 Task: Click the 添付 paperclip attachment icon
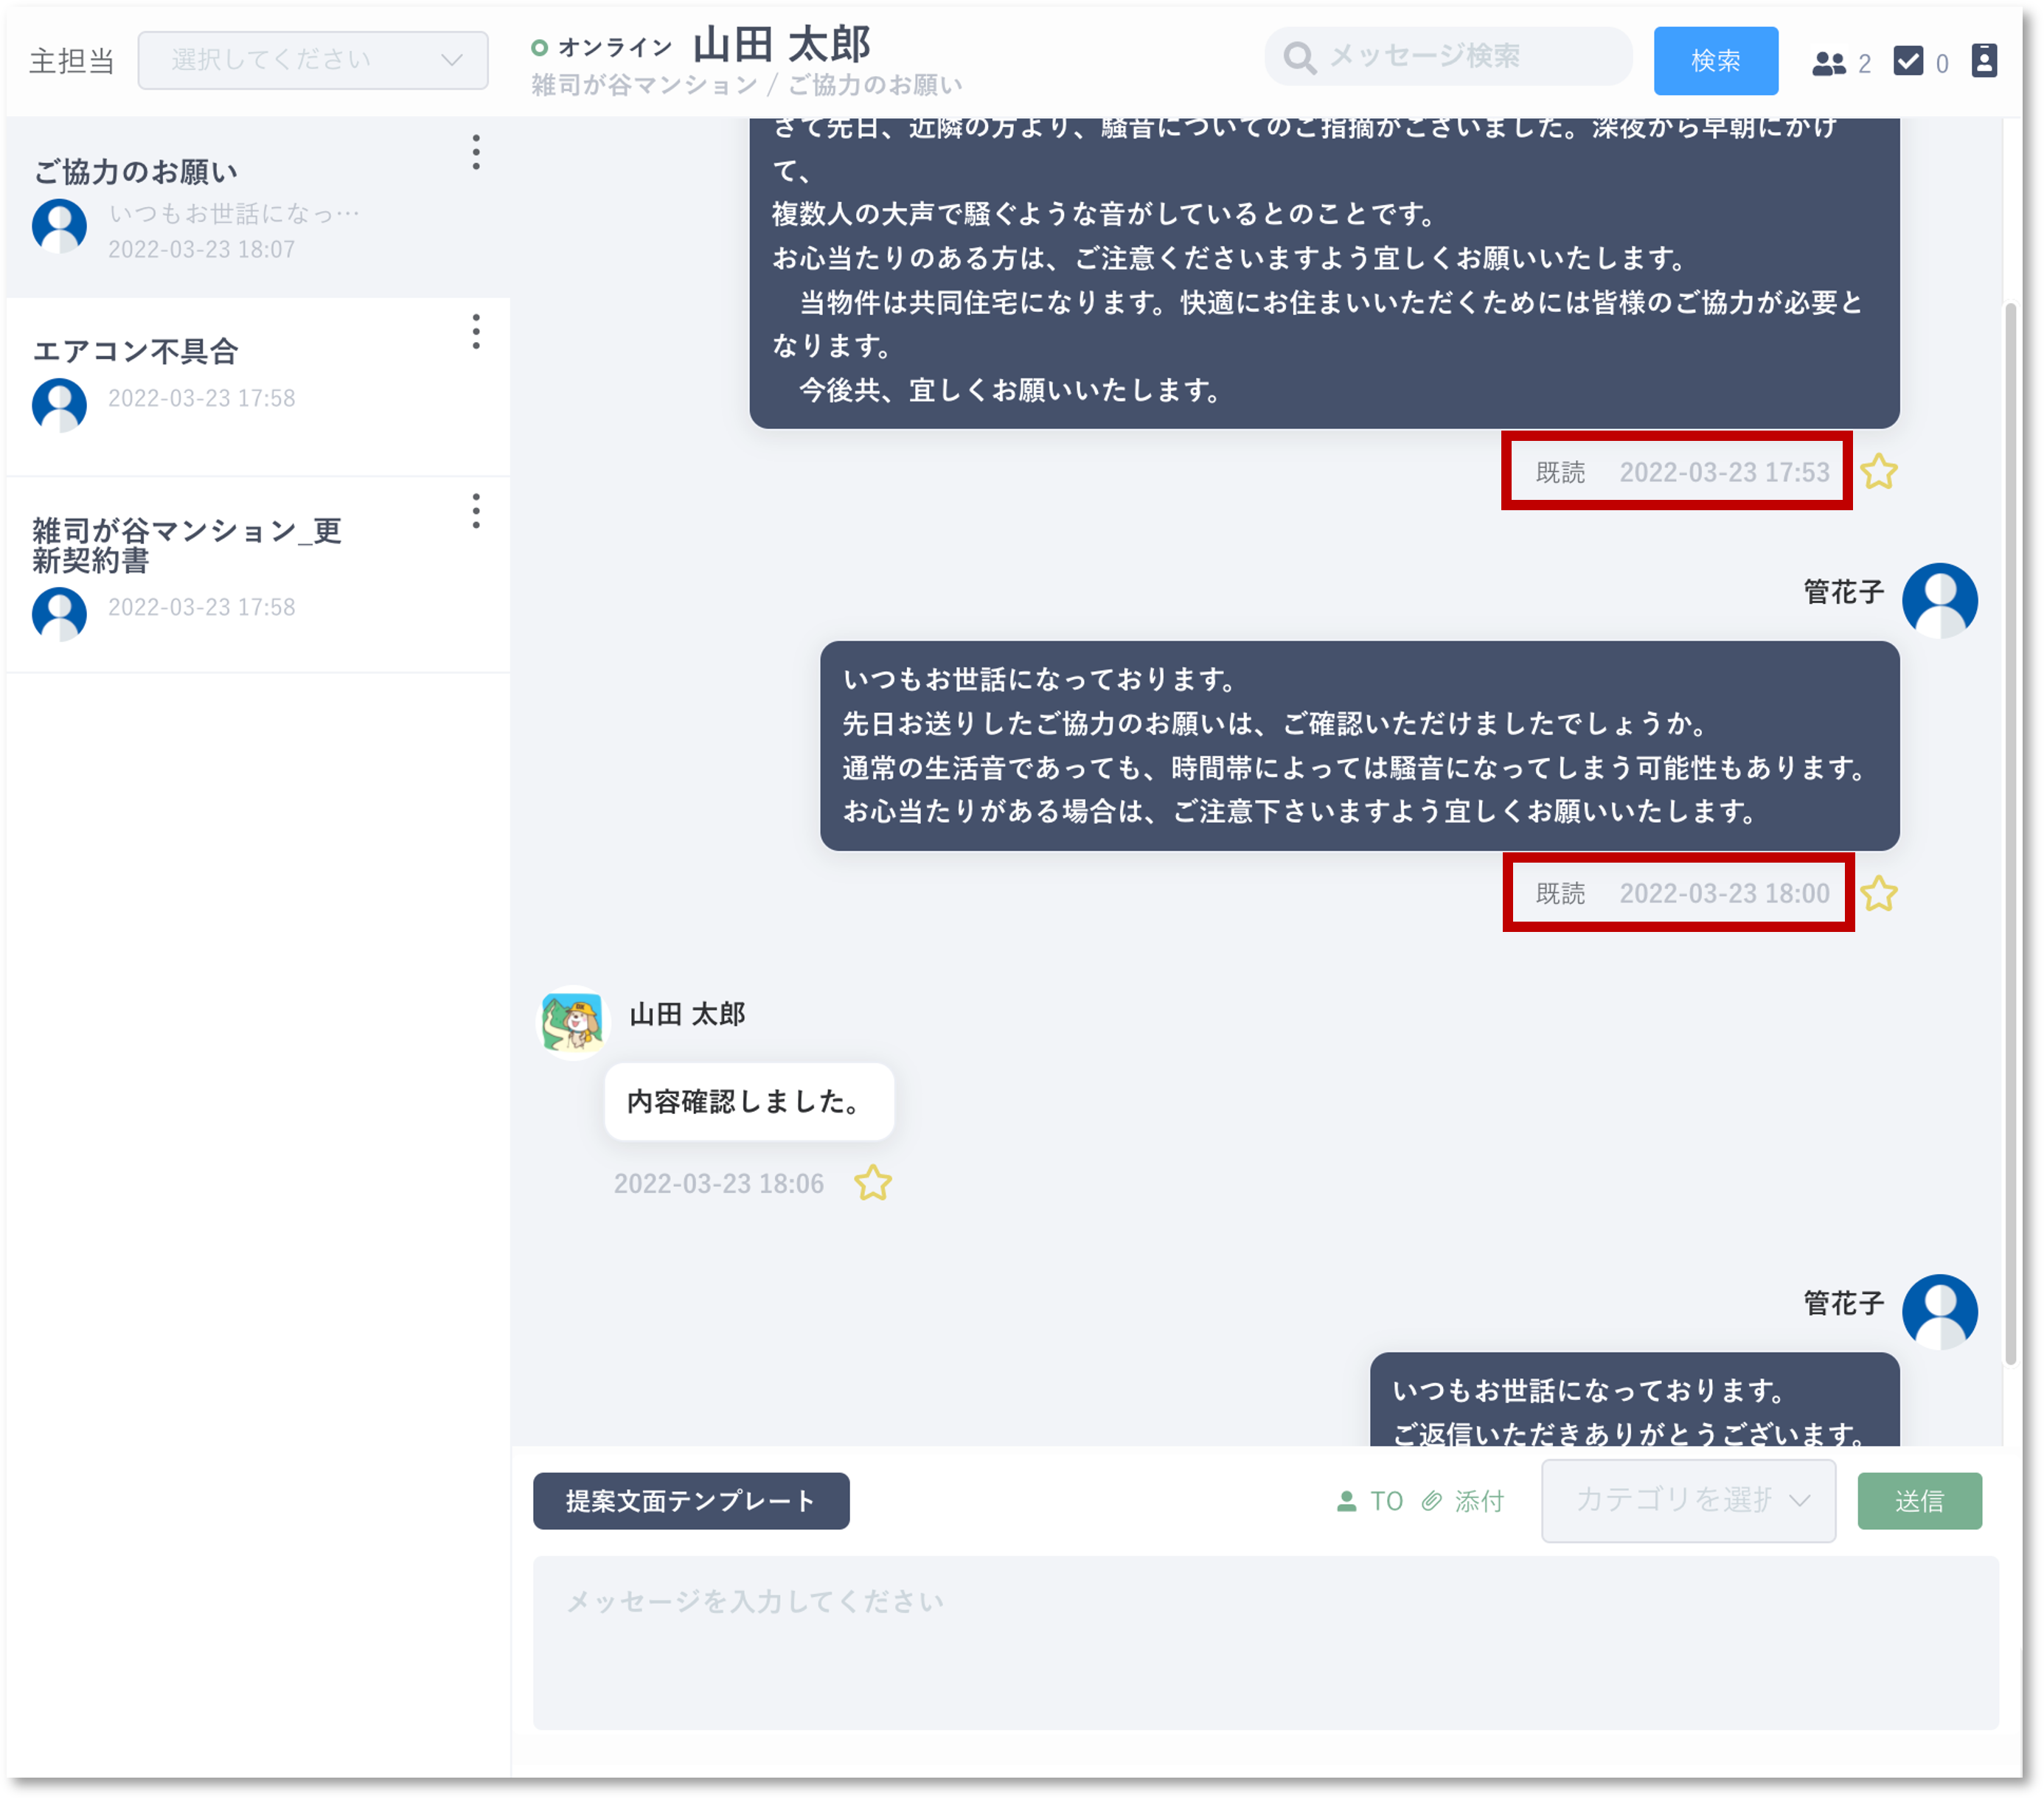pos(1432,1501)
